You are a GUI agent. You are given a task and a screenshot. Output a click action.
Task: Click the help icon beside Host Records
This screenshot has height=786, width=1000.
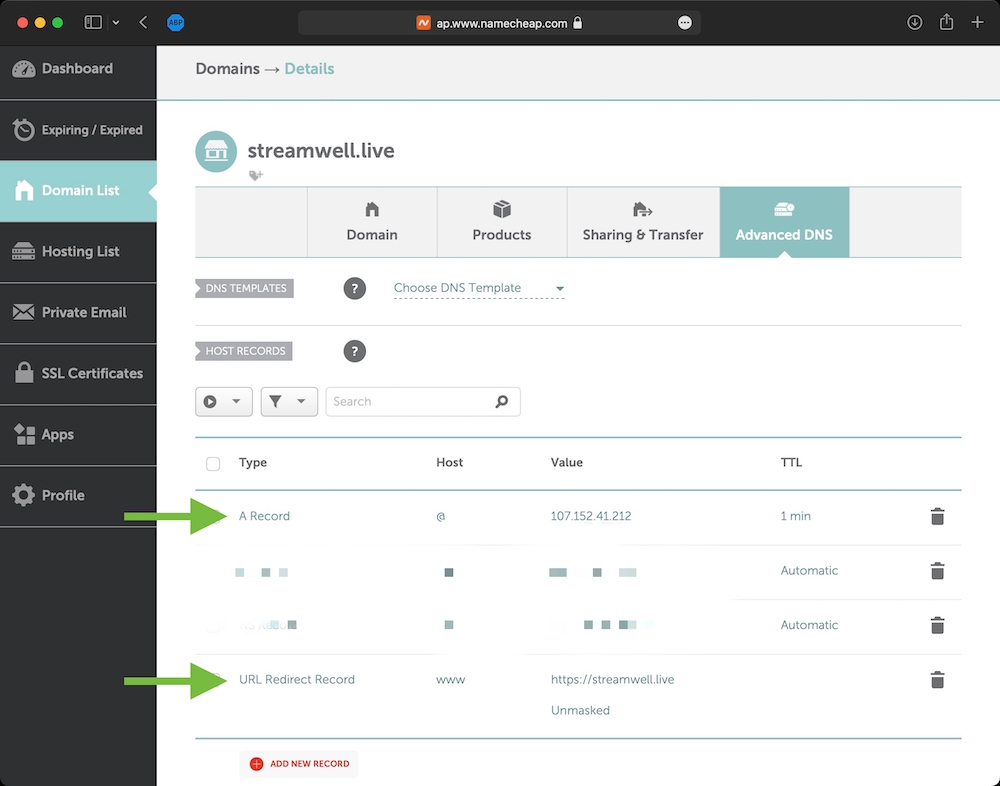[x=354, y=351]
